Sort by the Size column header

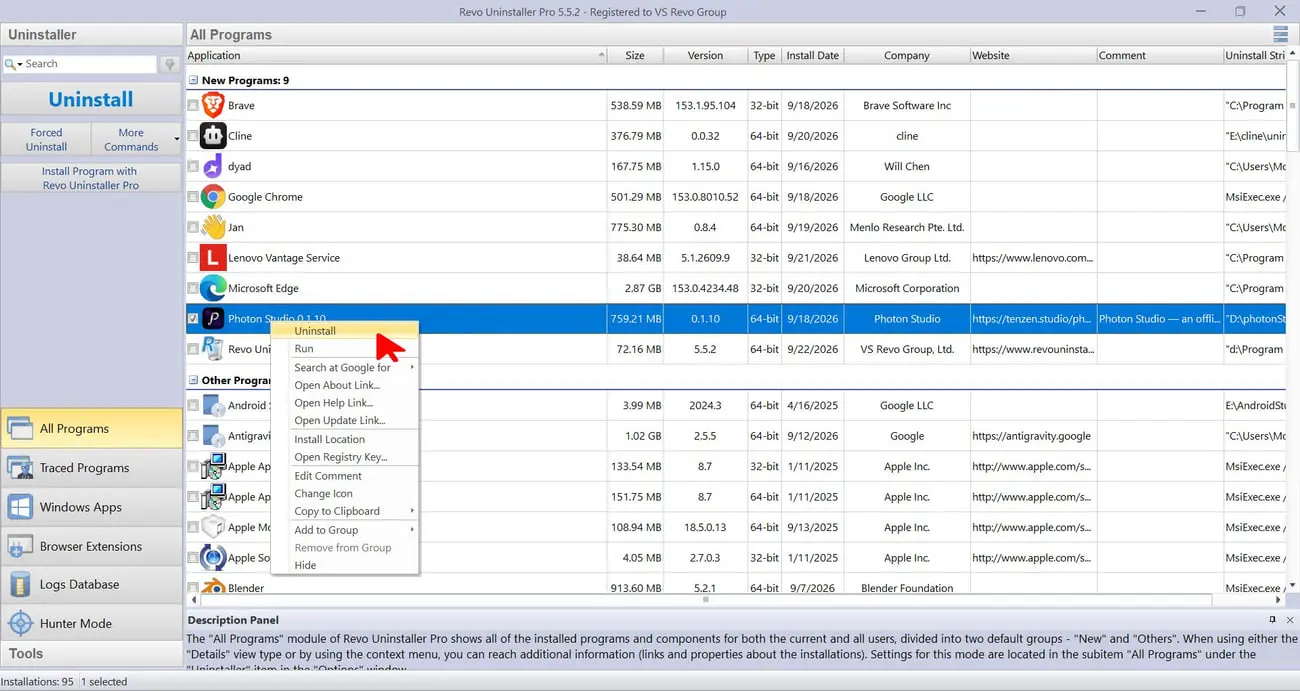coord(634,55)
